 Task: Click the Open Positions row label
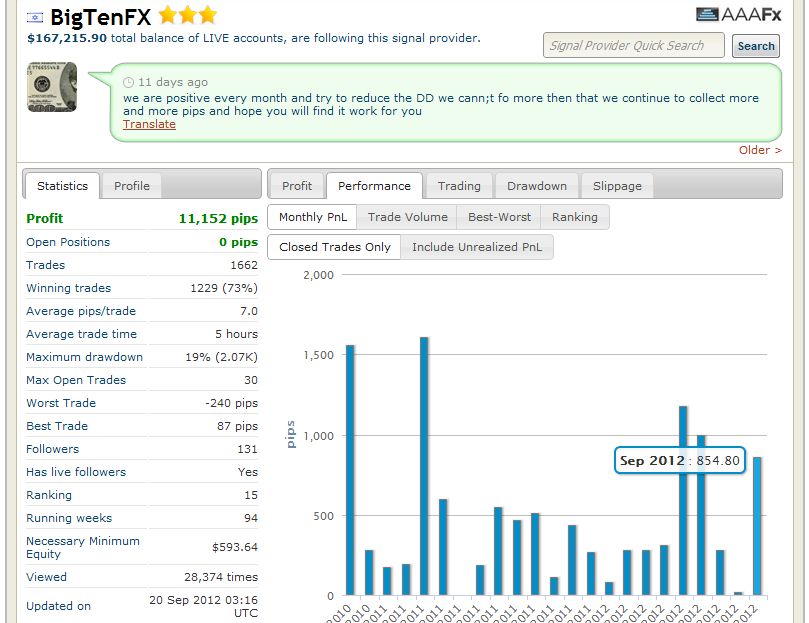point(68,242)
